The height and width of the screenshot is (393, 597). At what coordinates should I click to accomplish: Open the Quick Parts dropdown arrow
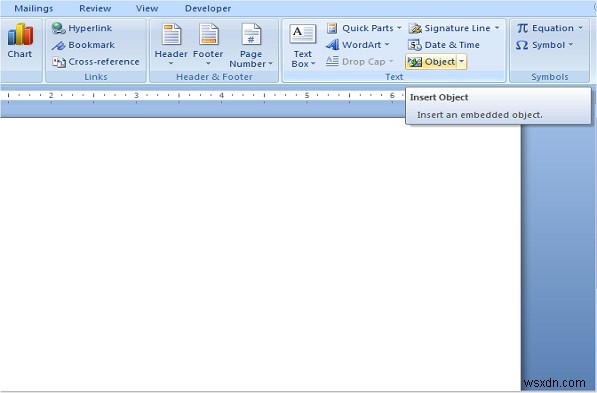399,28
